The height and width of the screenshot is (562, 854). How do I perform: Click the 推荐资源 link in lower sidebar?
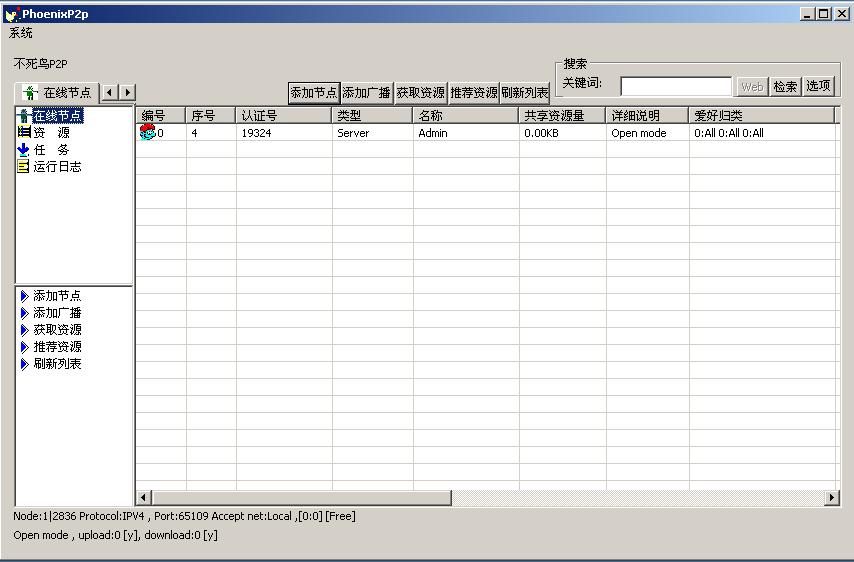click(x=57, y=346)
